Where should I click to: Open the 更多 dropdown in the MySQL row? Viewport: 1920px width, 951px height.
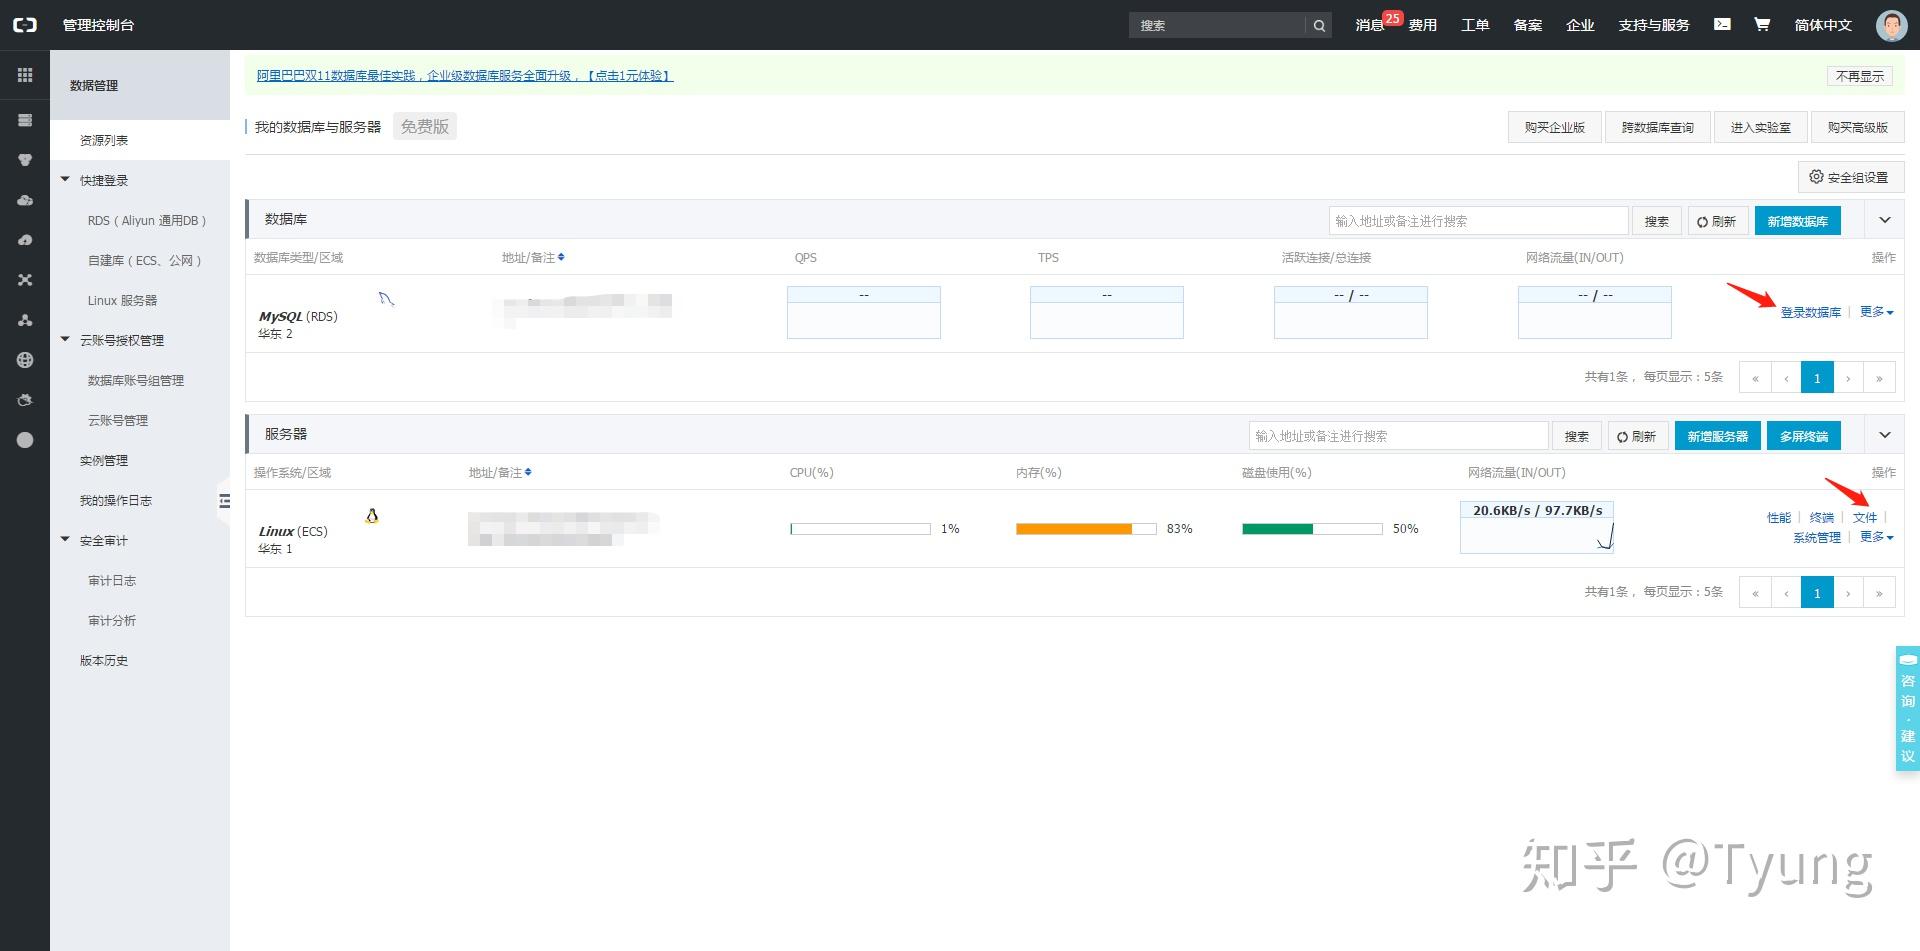(1876, 312)
